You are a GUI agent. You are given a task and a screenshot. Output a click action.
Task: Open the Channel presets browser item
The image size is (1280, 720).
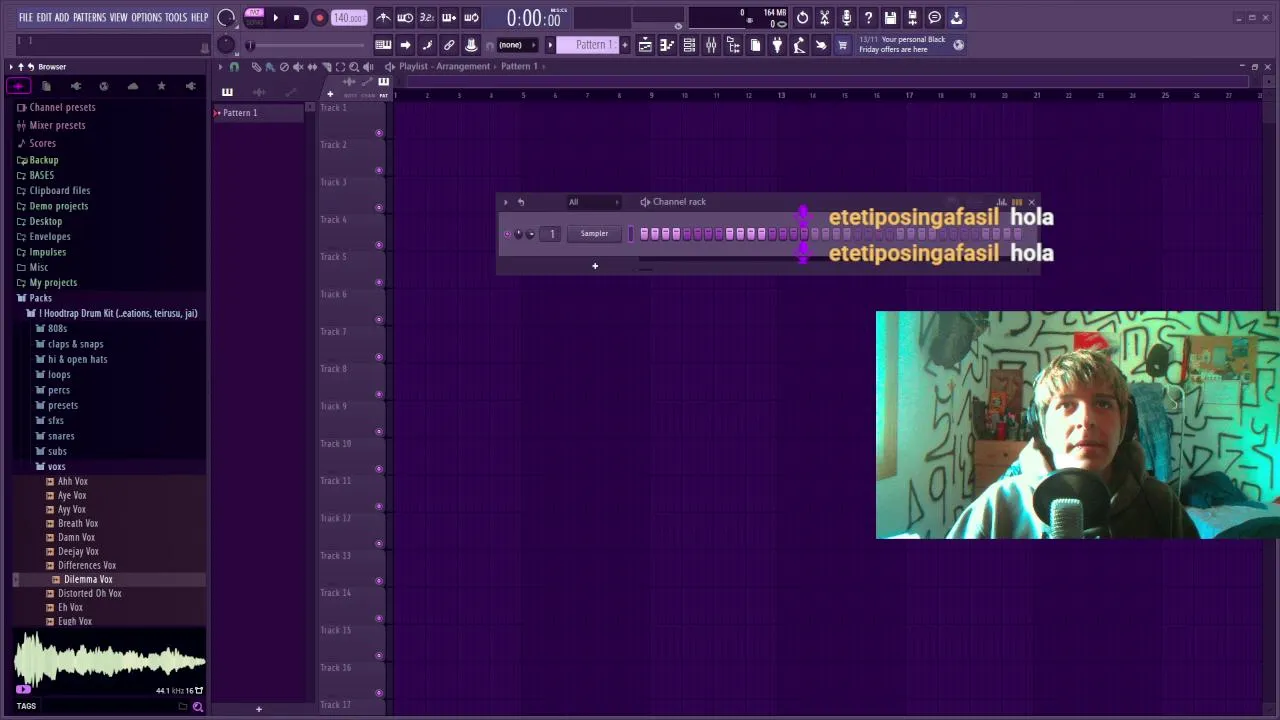coord(62,107)
